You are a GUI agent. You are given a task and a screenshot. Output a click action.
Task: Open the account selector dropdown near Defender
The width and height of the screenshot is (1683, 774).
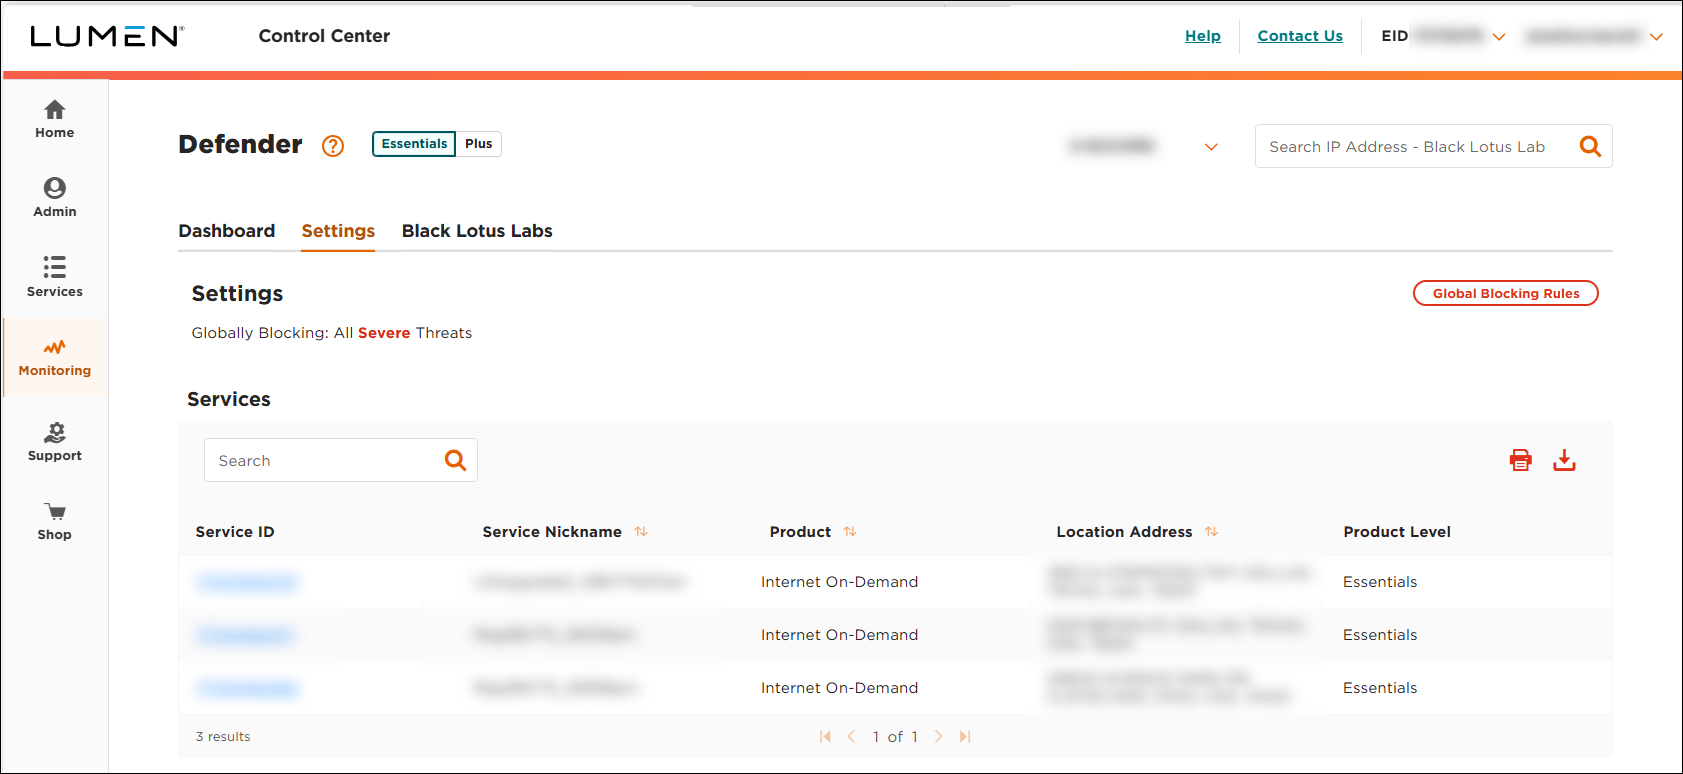pyautogui.click(x=1211, y=147)
